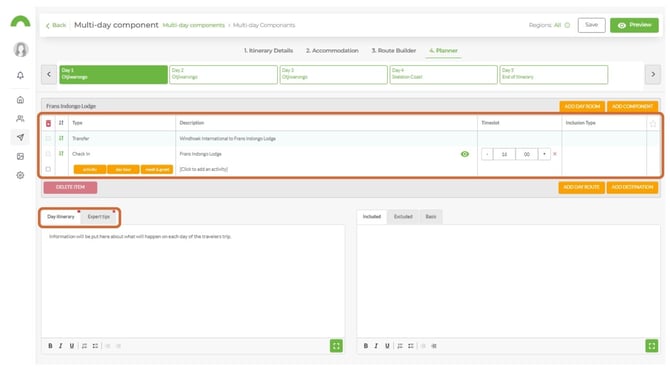
Task: Toggle the Regions All indicator
Action: pos(567,25)
